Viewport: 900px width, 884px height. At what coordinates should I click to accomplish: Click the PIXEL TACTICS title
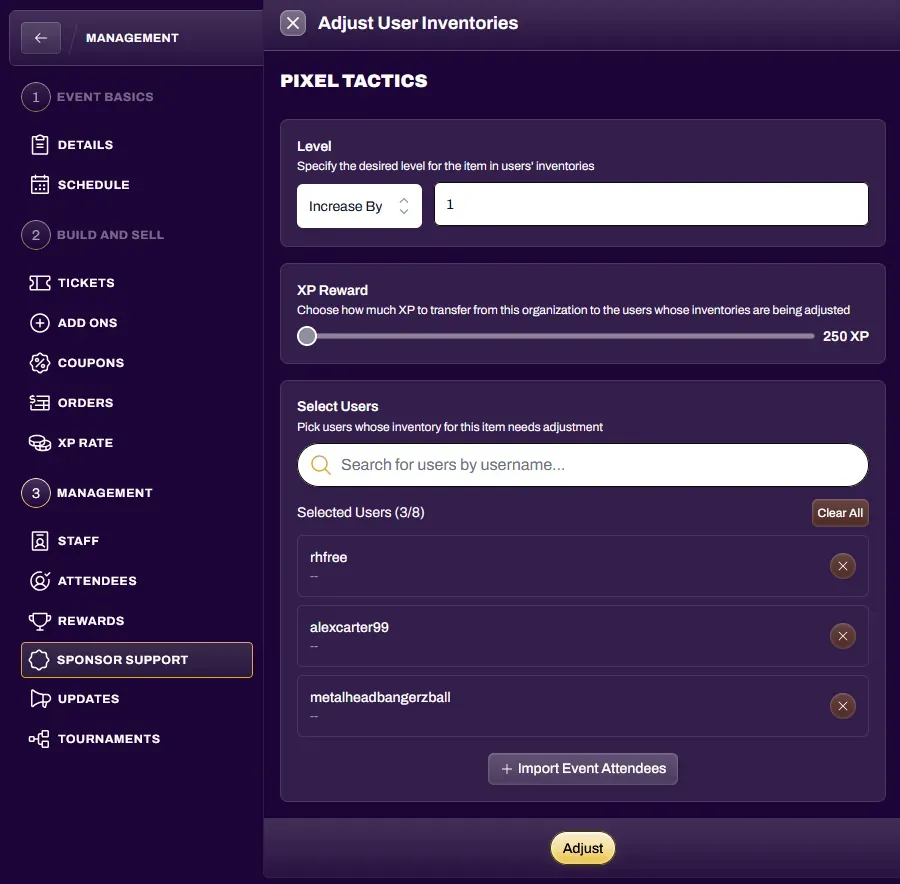[354, 81]
